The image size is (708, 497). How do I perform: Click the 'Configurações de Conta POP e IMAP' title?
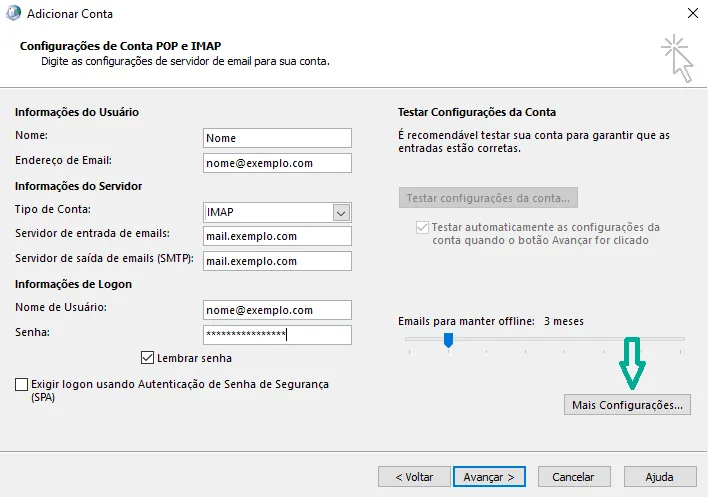tap(121, 46)
